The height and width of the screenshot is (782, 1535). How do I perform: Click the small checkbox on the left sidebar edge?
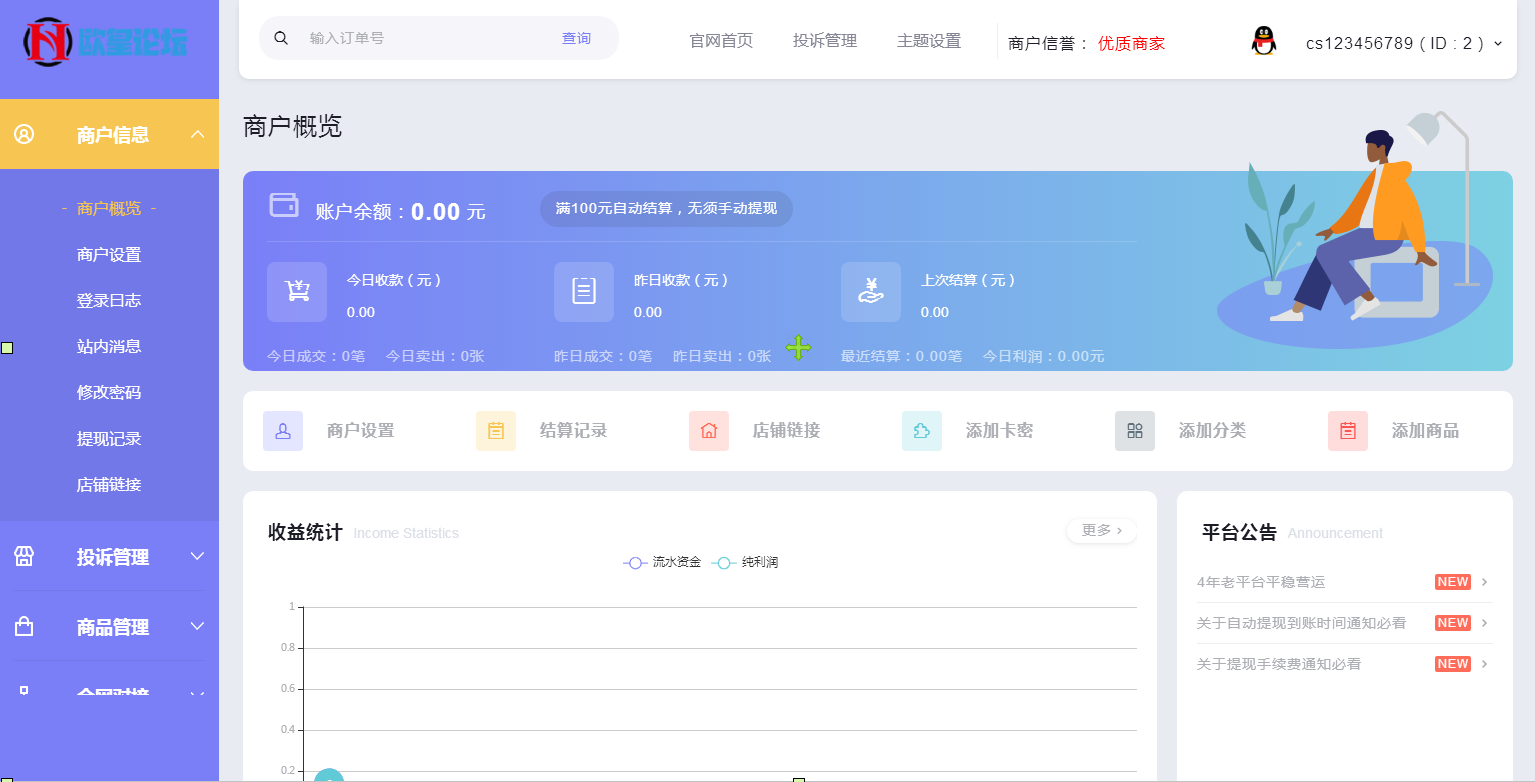(6, 348)
